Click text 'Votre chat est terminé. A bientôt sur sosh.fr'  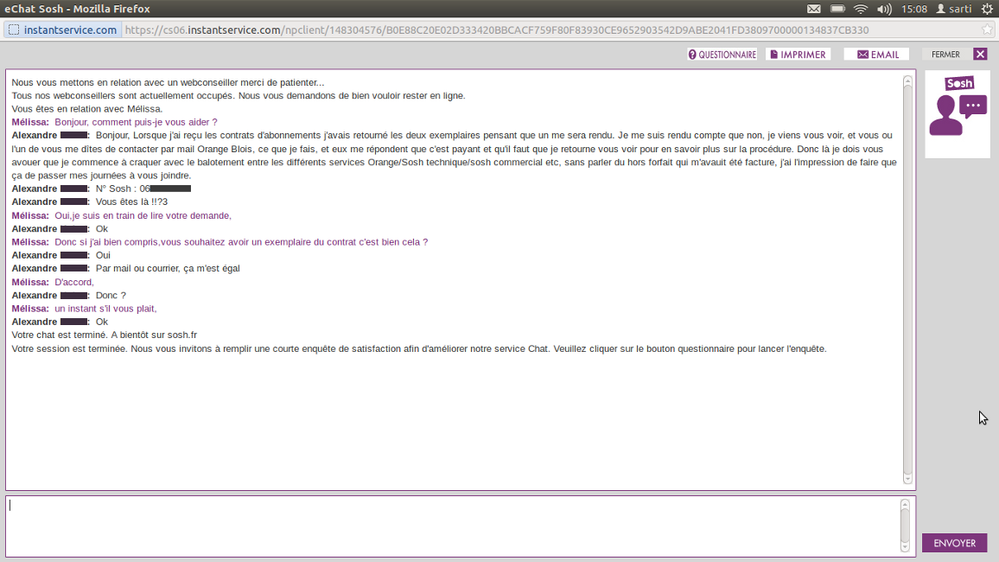click(104, 335)
